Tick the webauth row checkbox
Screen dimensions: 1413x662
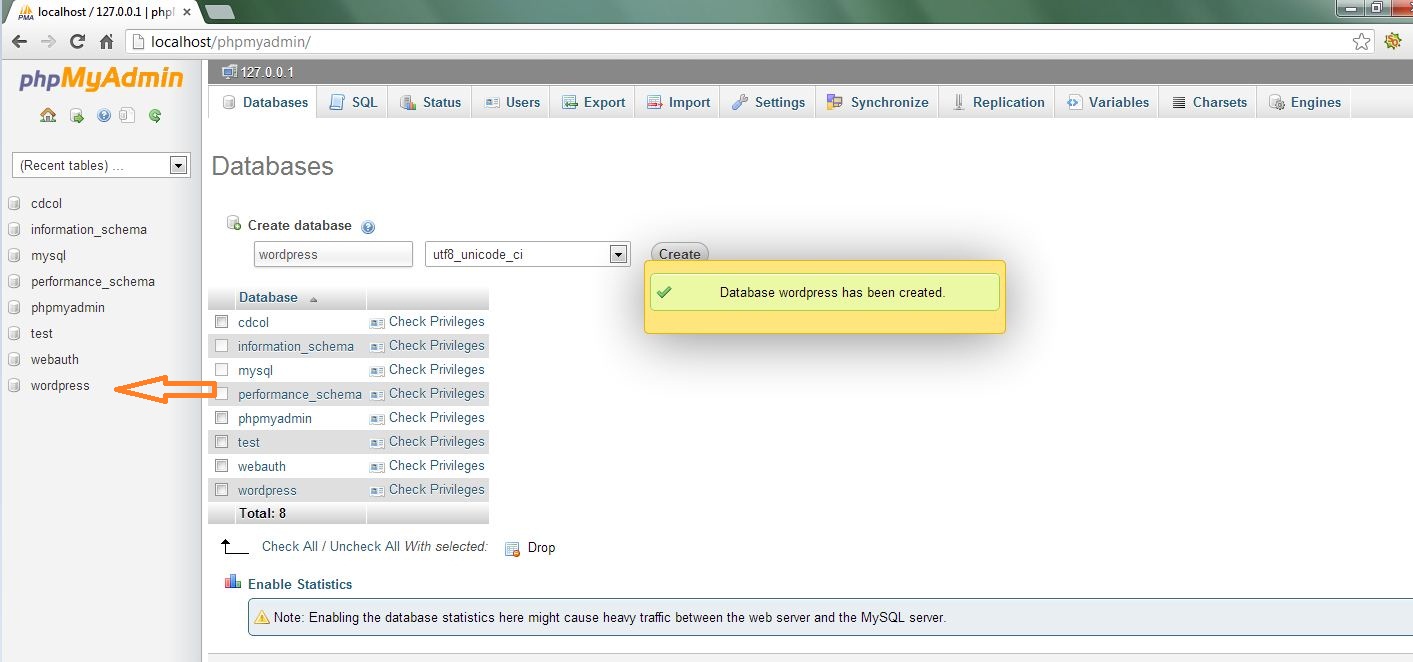[222, 466]
